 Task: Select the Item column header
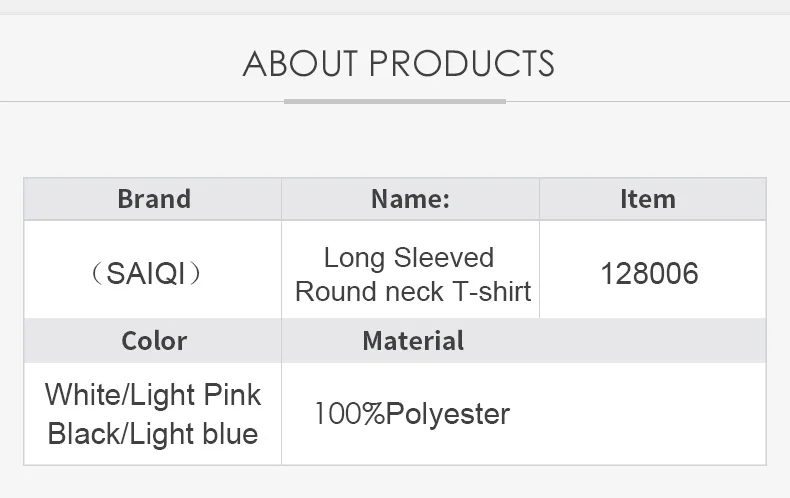pos(647,199)
